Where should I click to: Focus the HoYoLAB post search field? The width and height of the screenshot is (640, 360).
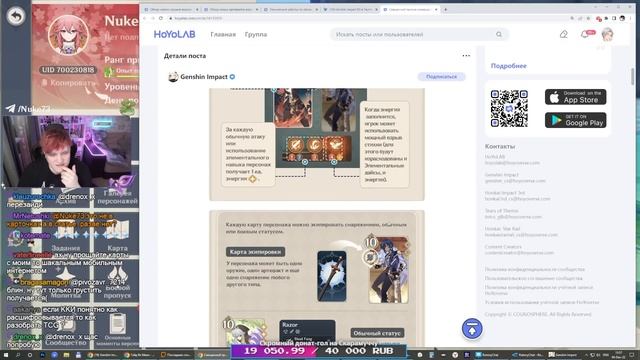pos(419,34)
